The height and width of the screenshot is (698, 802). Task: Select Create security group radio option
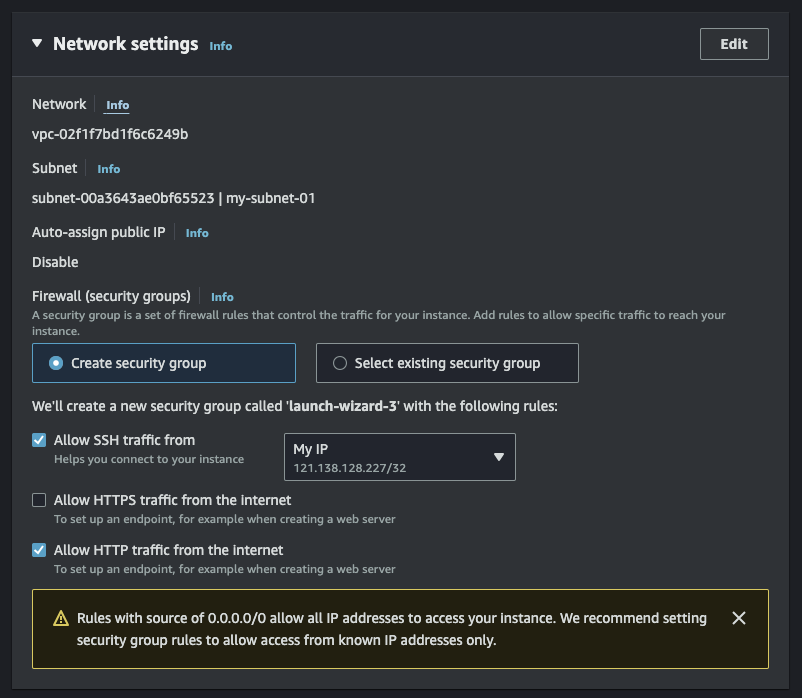164,363
